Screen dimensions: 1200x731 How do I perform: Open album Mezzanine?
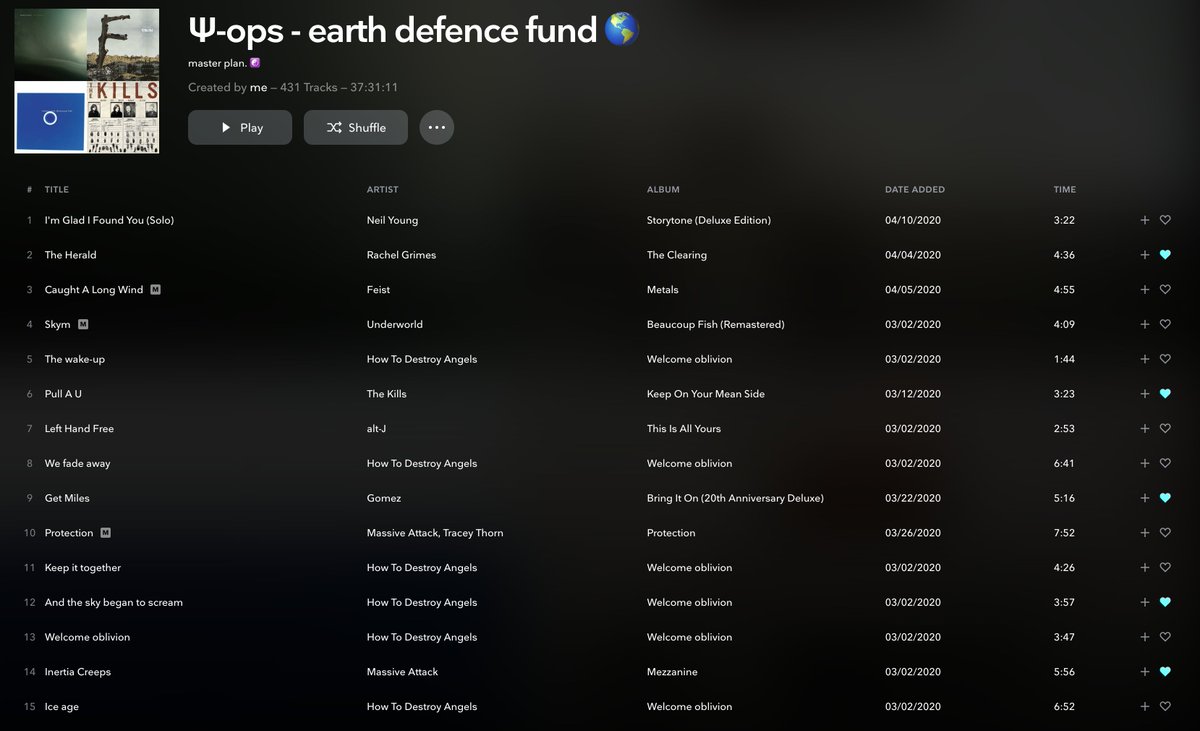pyautogui.click(x=673, y=672)
